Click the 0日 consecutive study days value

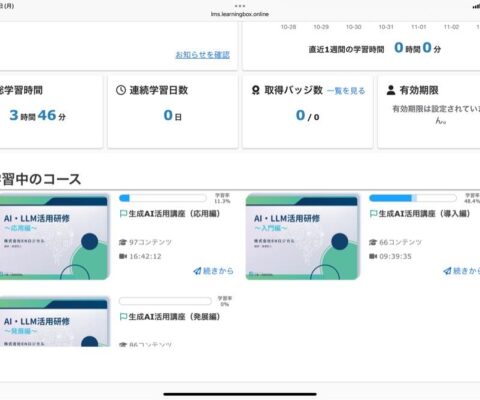pos(173,115)
